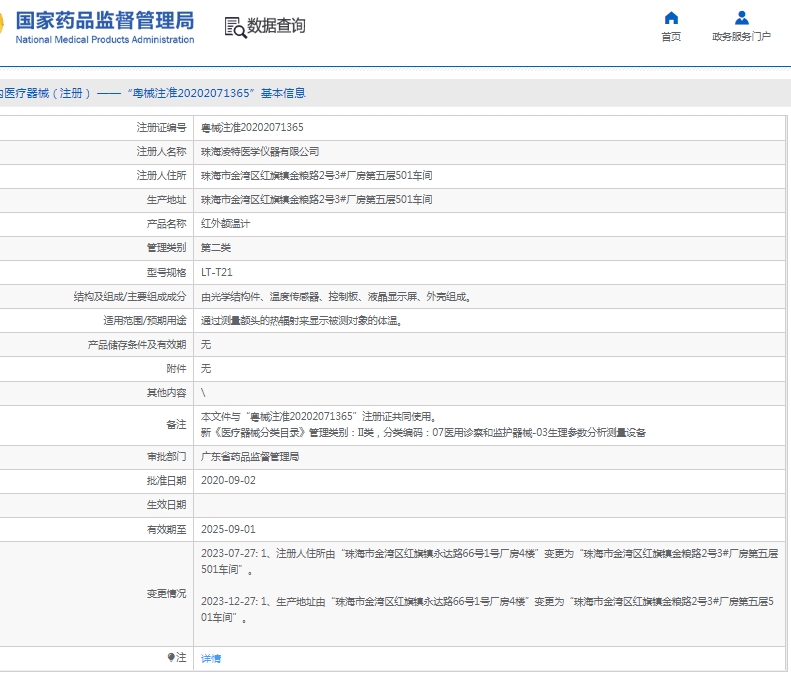Click the empty 生效日期 value cell
791x677 pixels.
click(x=489, y=505)
